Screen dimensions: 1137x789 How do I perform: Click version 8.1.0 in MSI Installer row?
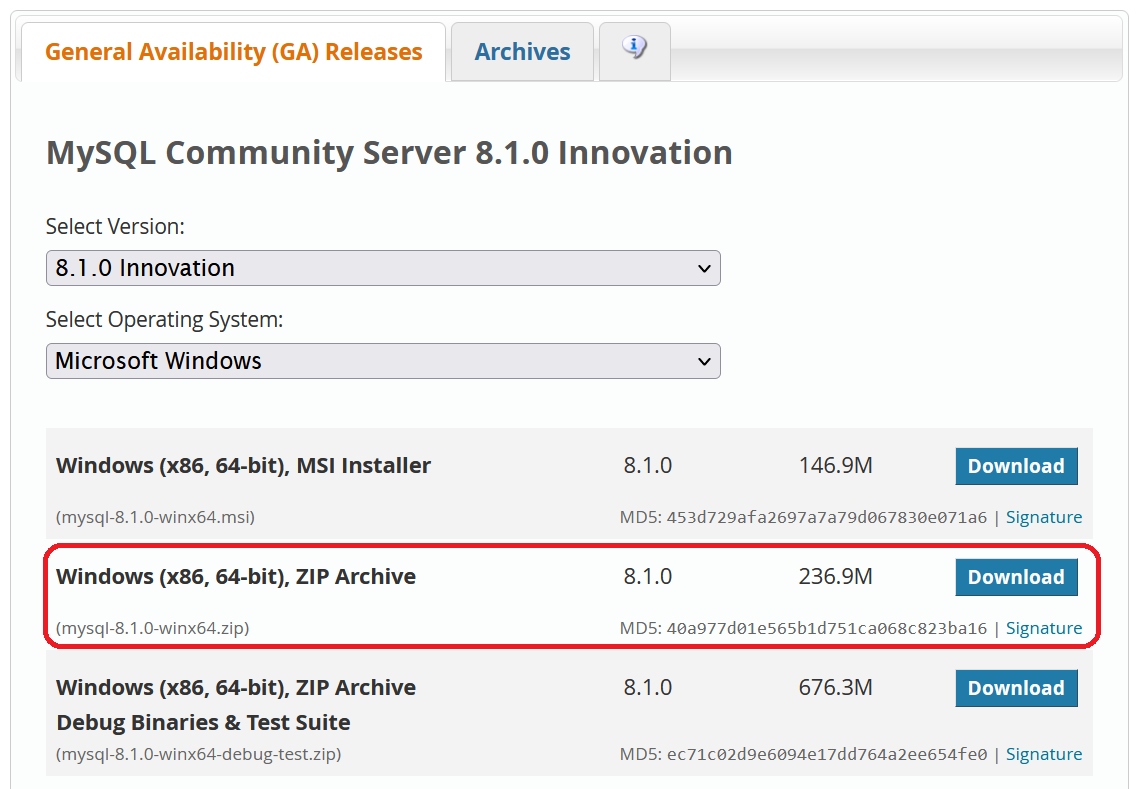coord(648,465)
